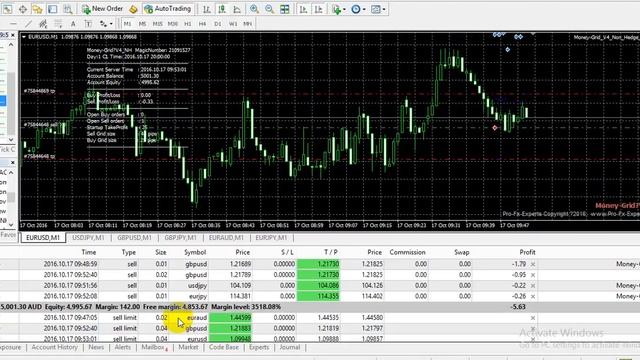Screen dimensions: 640x360
Task: Toggle chart auto scroll icon
Action: [303, 9]
